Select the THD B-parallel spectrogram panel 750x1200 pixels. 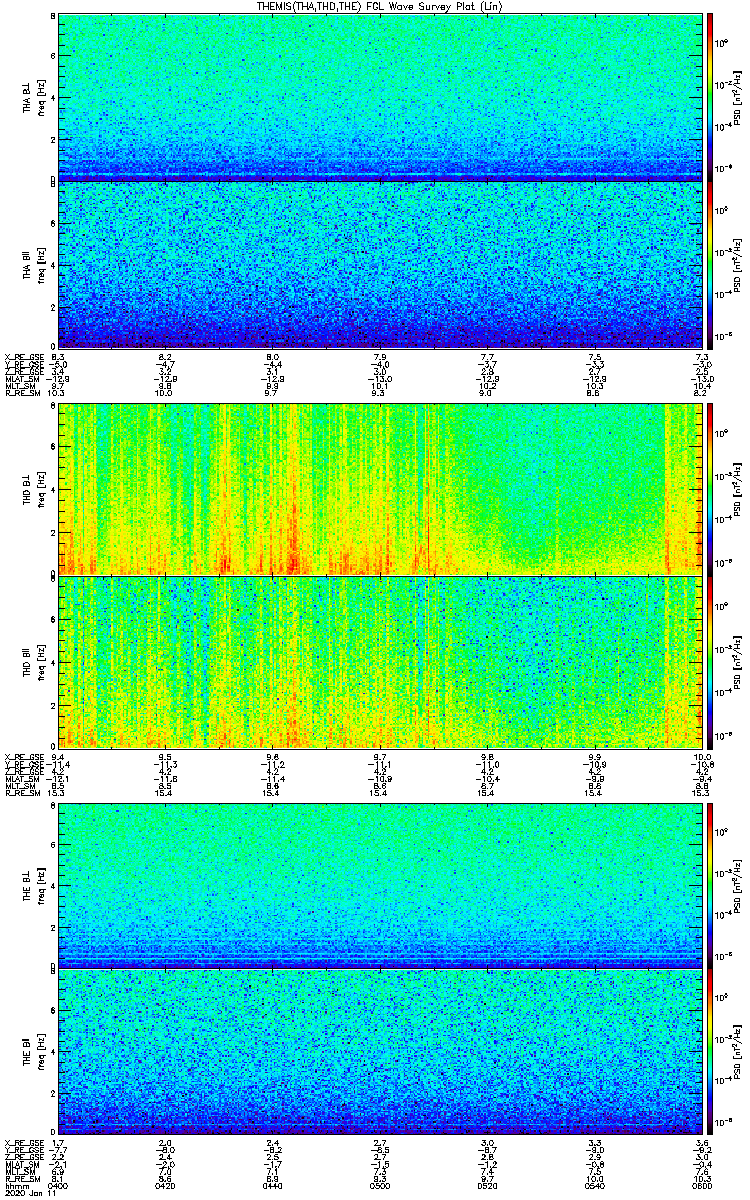(x=380, y=661)
